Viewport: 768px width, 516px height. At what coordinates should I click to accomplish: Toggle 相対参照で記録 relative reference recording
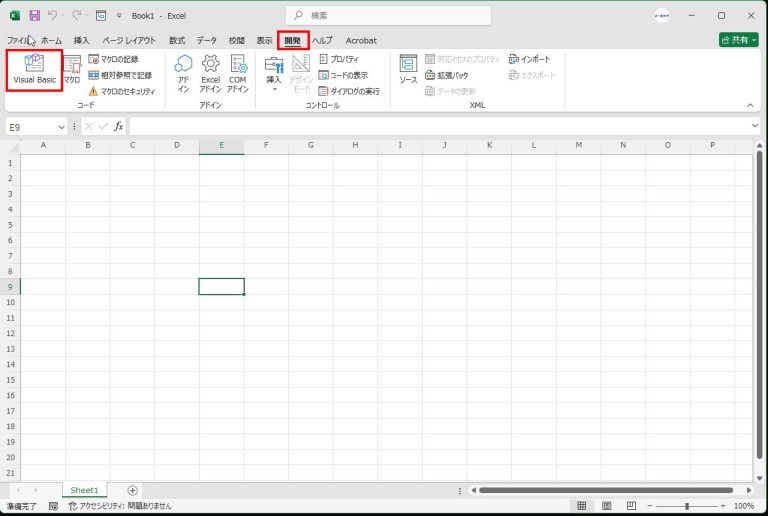click(x=119, y=75)
